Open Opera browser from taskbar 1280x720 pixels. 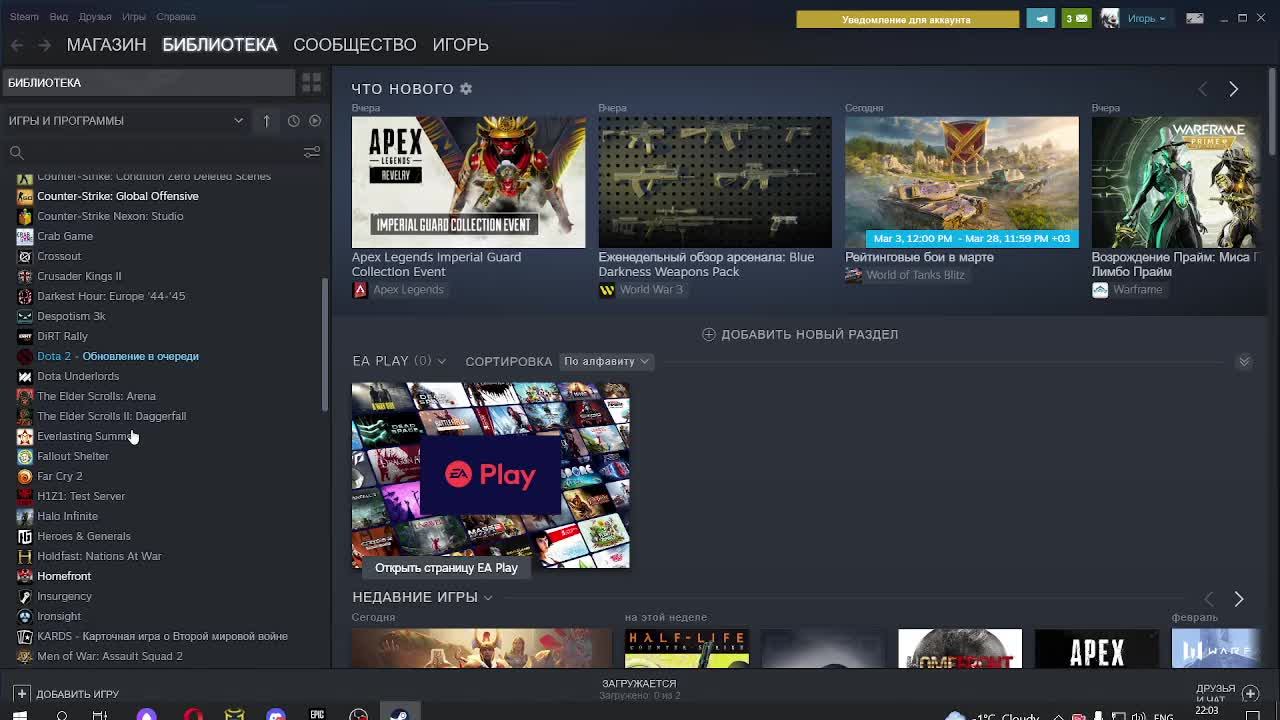pos(193,714)
